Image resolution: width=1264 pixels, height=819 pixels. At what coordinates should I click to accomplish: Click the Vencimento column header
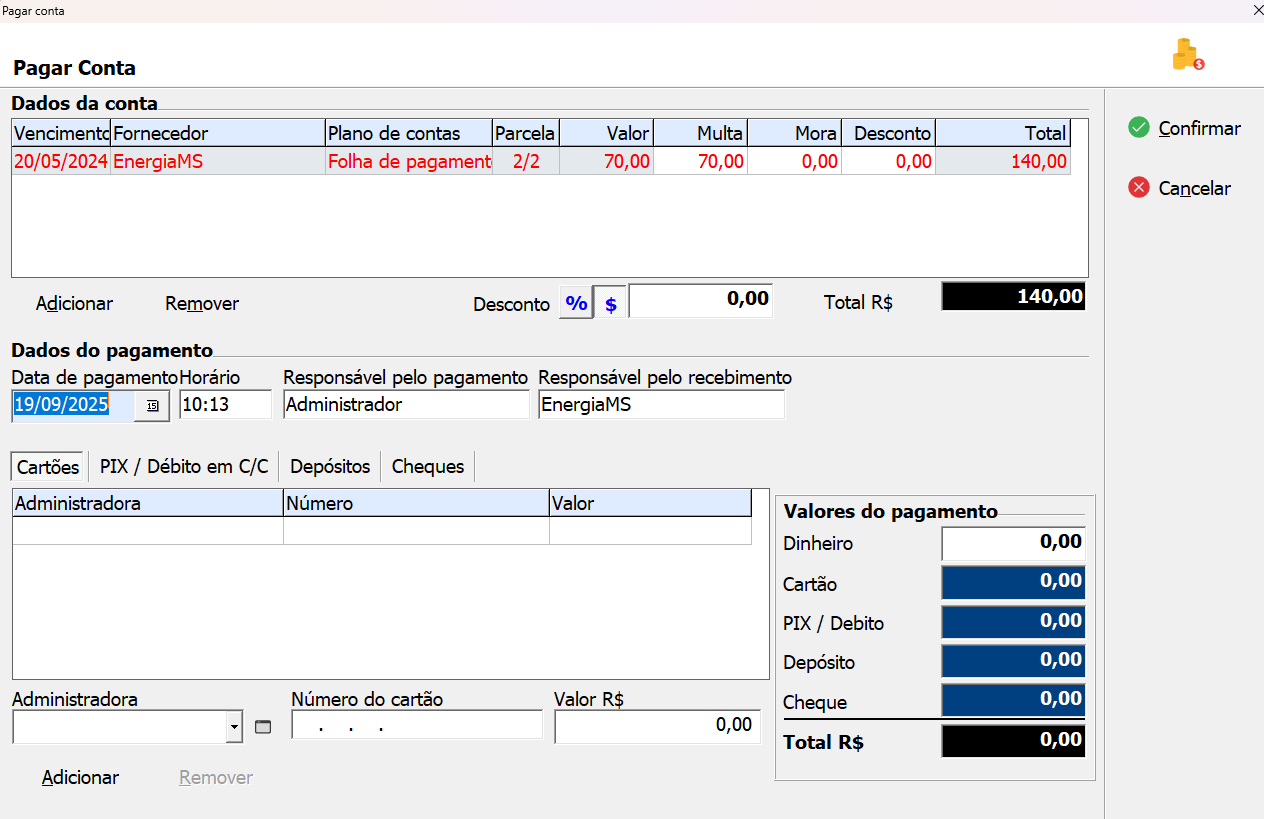(x=61, y=133)
